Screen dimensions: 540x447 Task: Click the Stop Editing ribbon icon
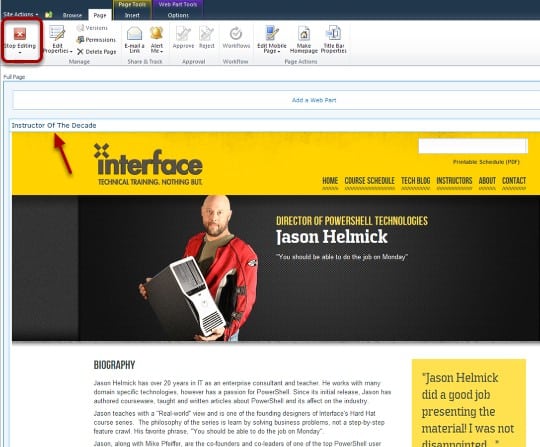(x=20, y=34)
